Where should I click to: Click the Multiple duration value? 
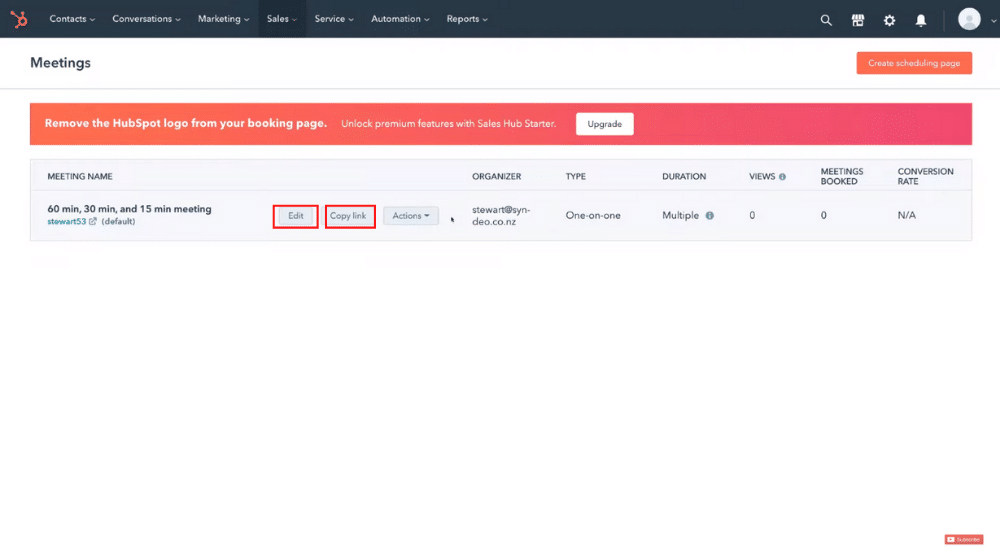click(x=680, y=216)
